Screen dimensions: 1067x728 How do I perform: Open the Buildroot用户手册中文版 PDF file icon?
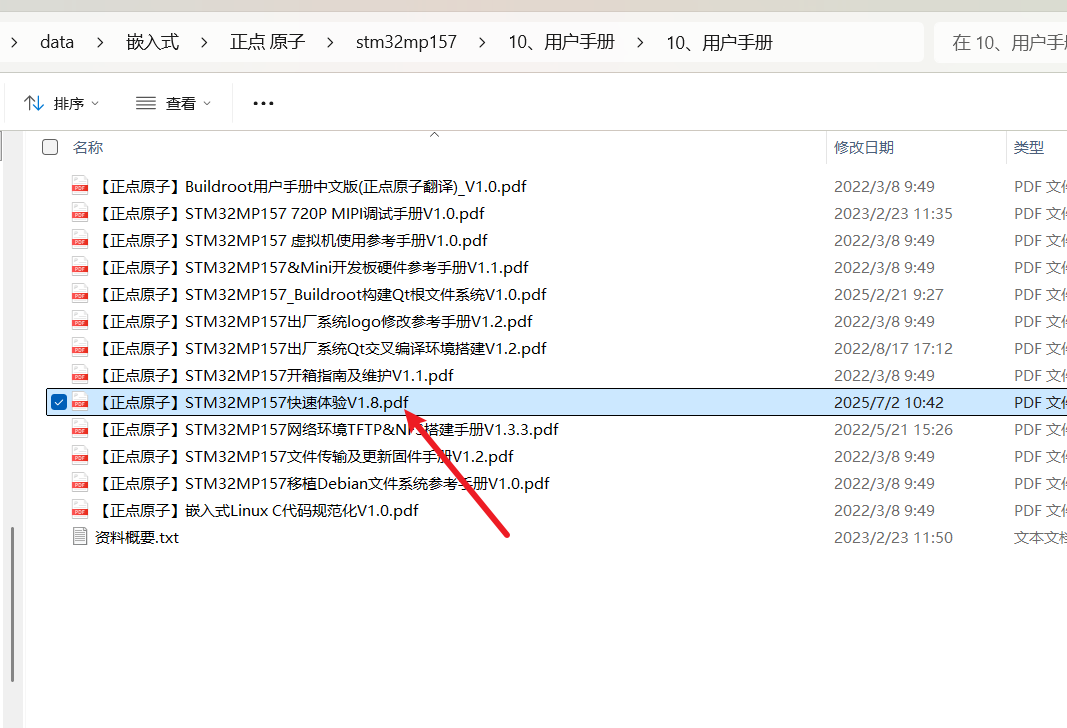click(x=80, y=186)
